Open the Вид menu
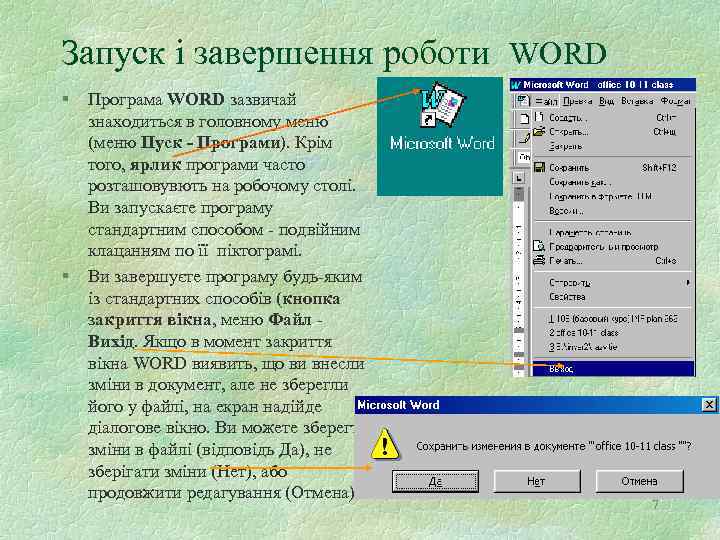 click(x=606, y=101)
